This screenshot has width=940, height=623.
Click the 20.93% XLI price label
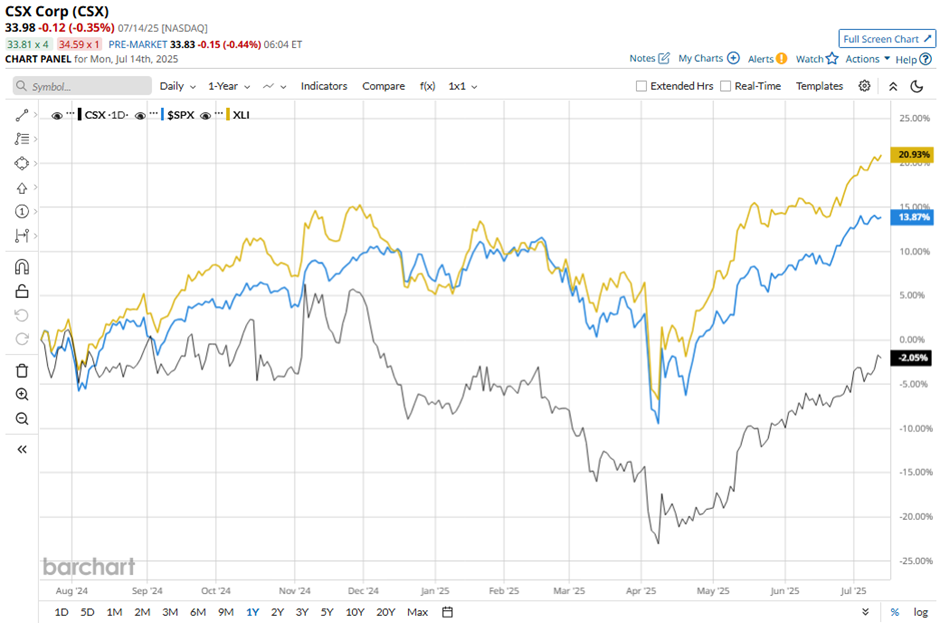tap(912, 155)
